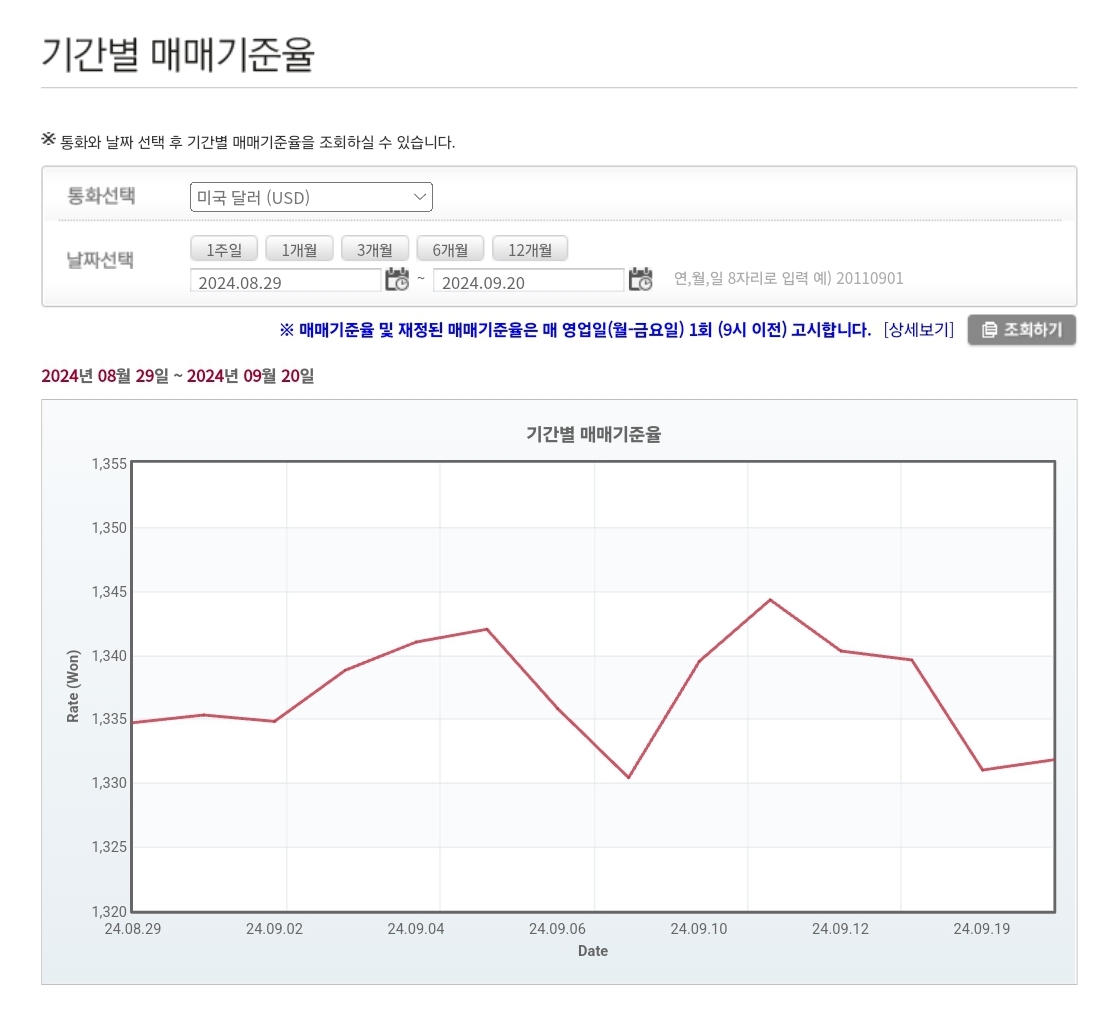1106x1013 pixels.
Task: Select the 3개월 period button
Action: (x=375, y=249)
